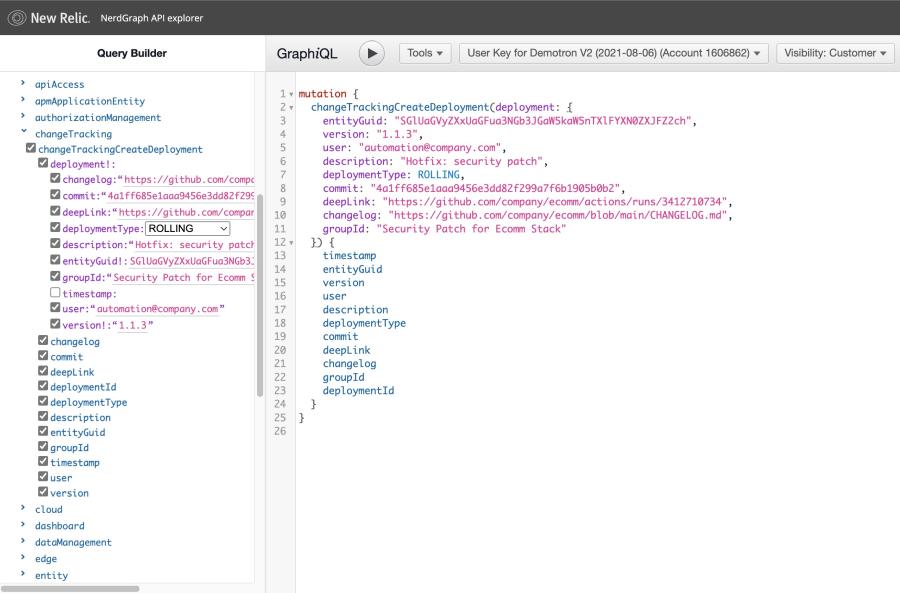Edit the groupId value in Query Builder

(x=183, y=278)
